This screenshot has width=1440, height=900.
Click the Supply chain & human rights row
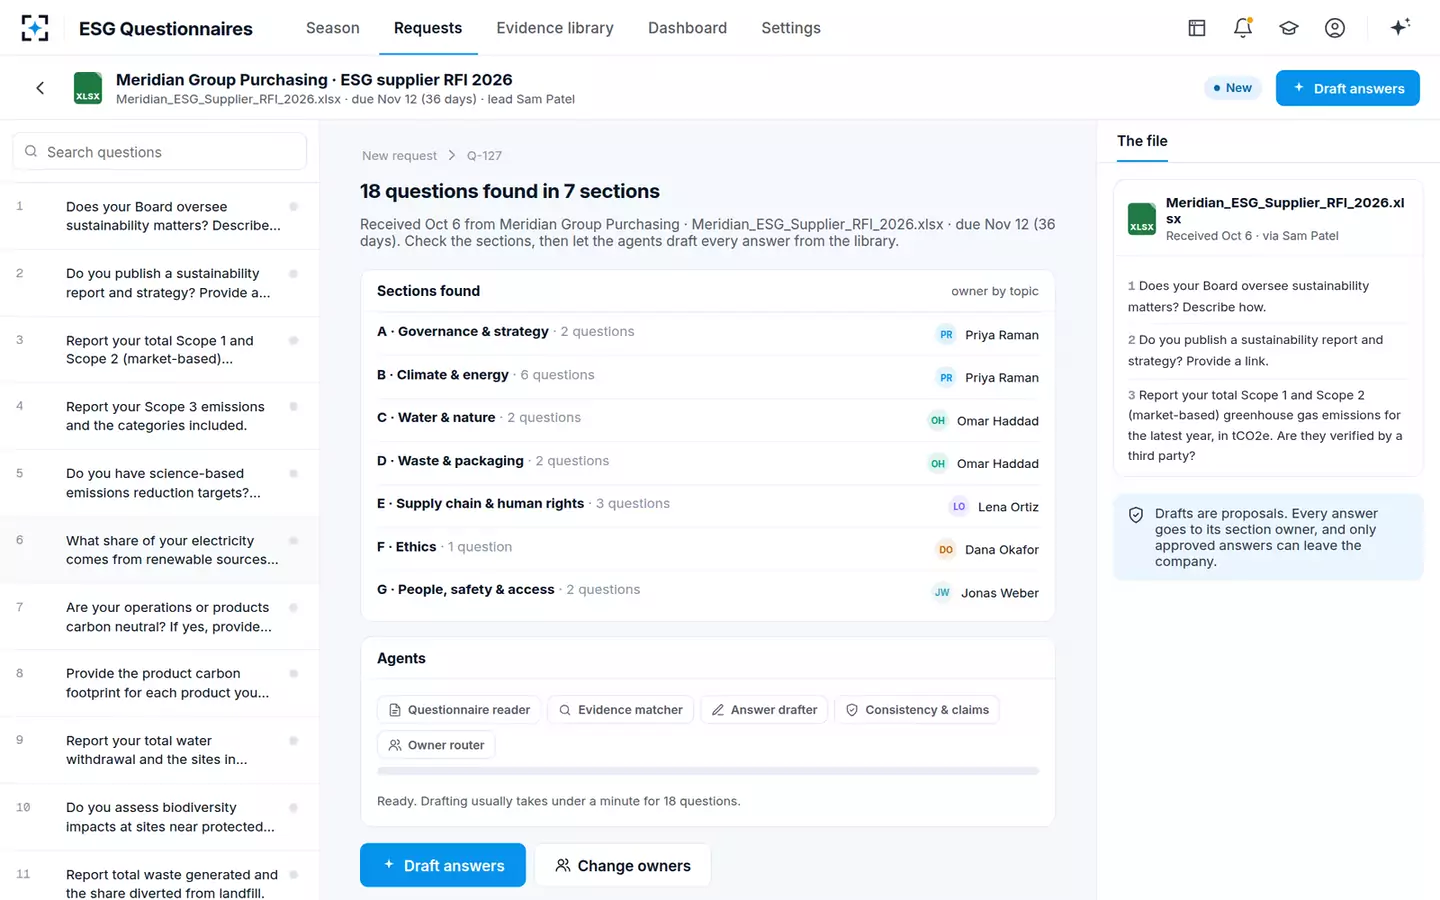pos(708,506)
